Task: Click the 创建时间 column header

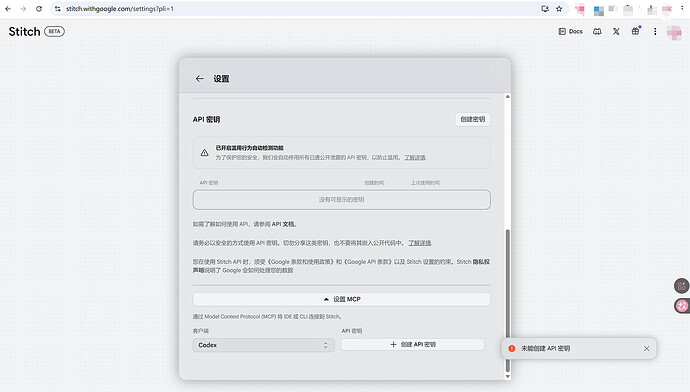Action: pos(374,183)
